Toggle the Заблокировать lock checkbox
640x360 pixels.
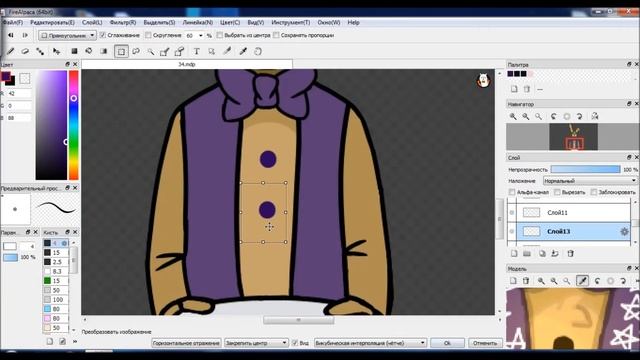pyautogui.click(x=594, y=192)
